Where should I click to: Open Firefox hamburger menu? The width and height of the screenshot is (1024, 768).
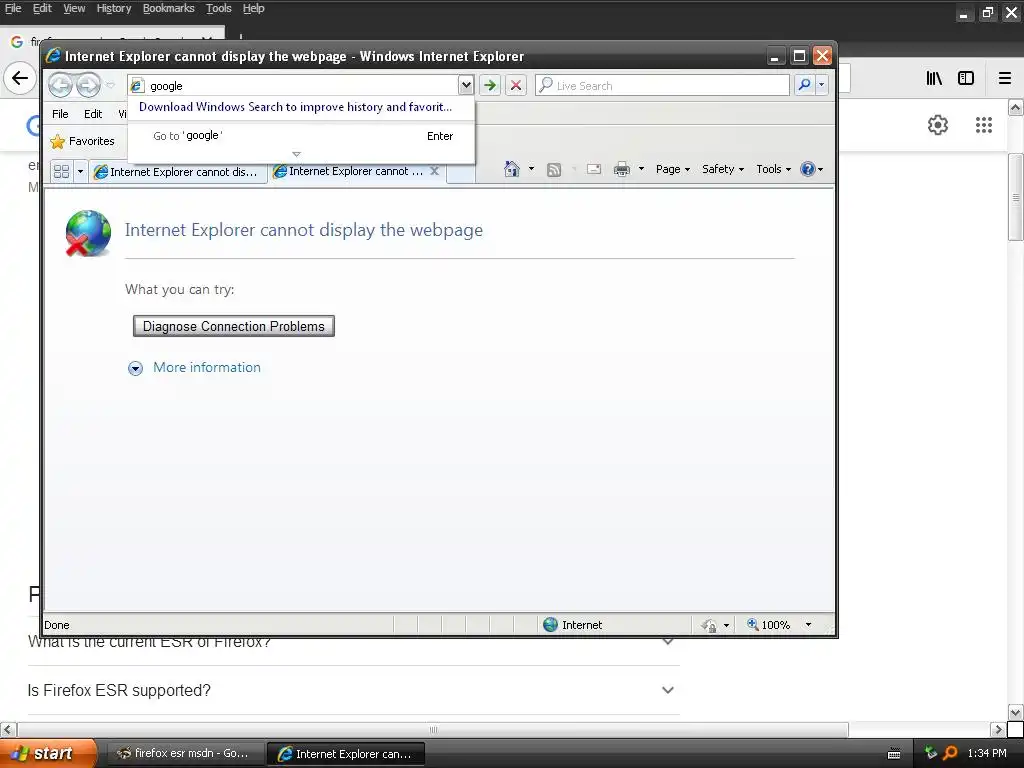pos(1005,78)
